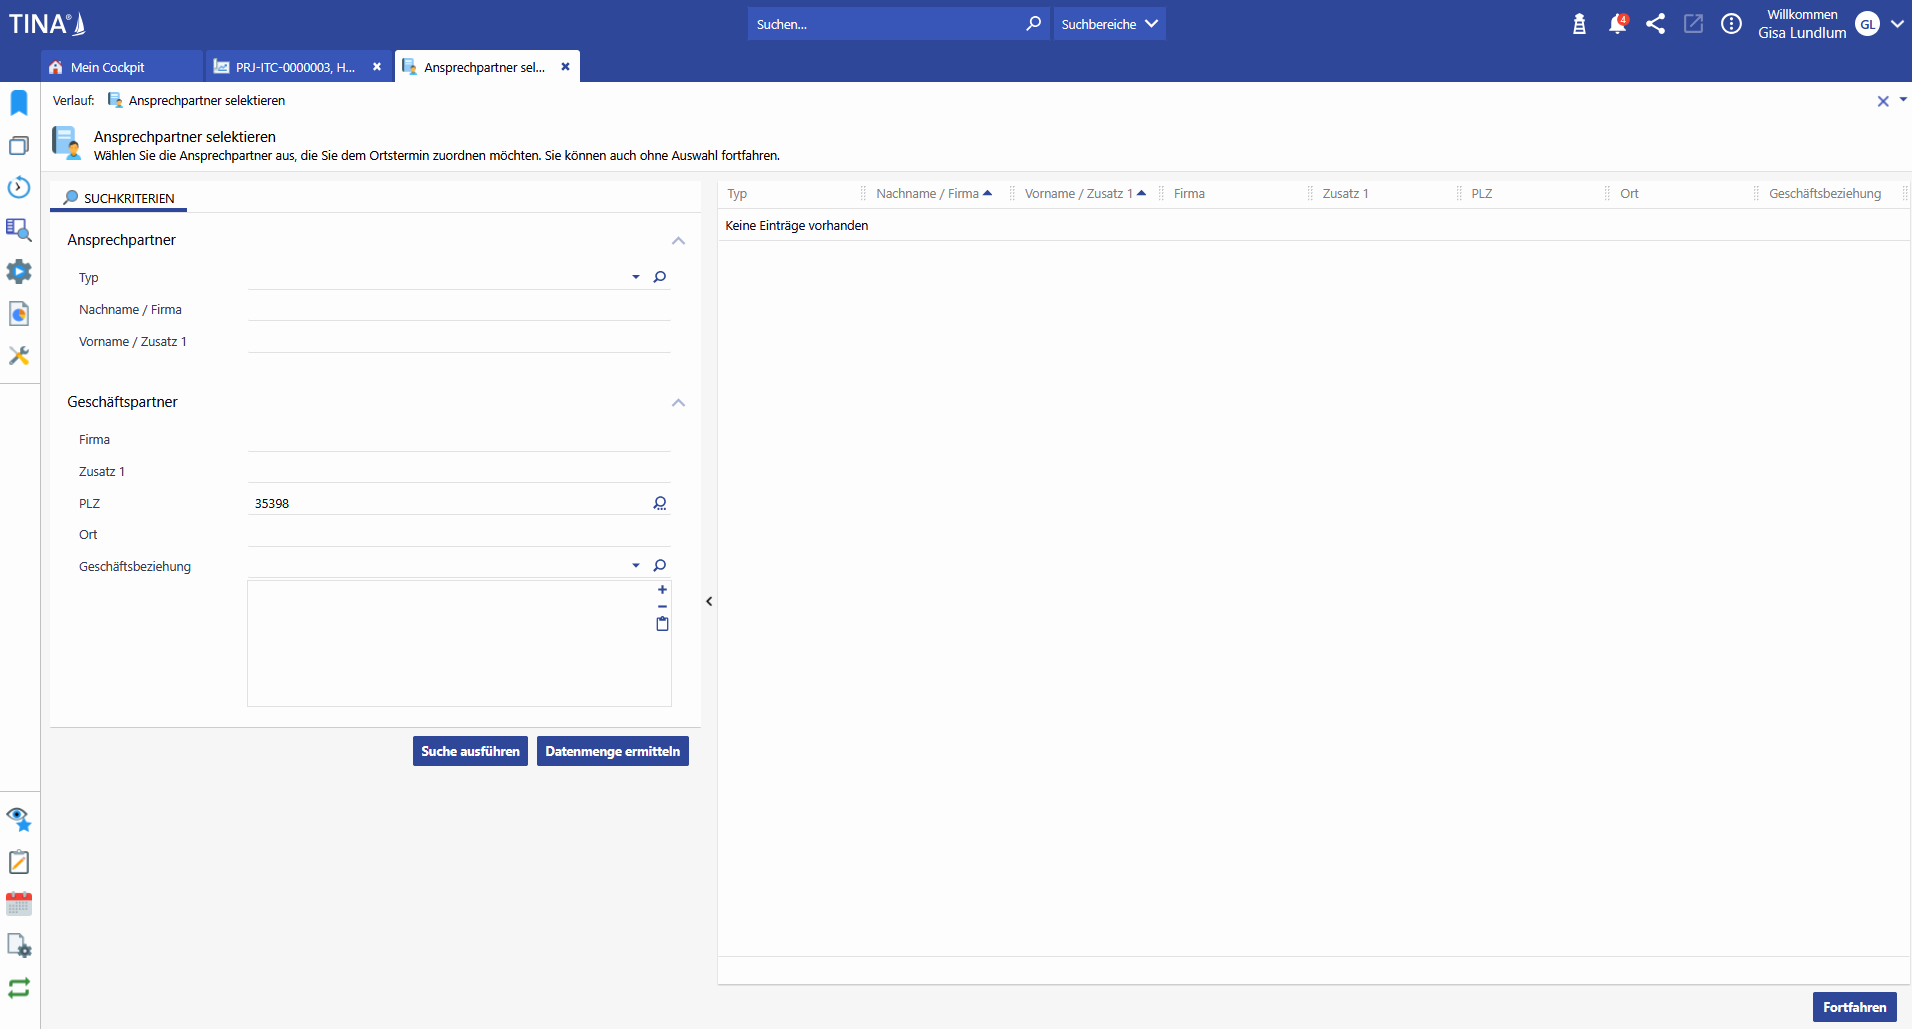Open the calendar icon in sidebar
This screenshot has width=1912, height=1029.
coord(19,904)
